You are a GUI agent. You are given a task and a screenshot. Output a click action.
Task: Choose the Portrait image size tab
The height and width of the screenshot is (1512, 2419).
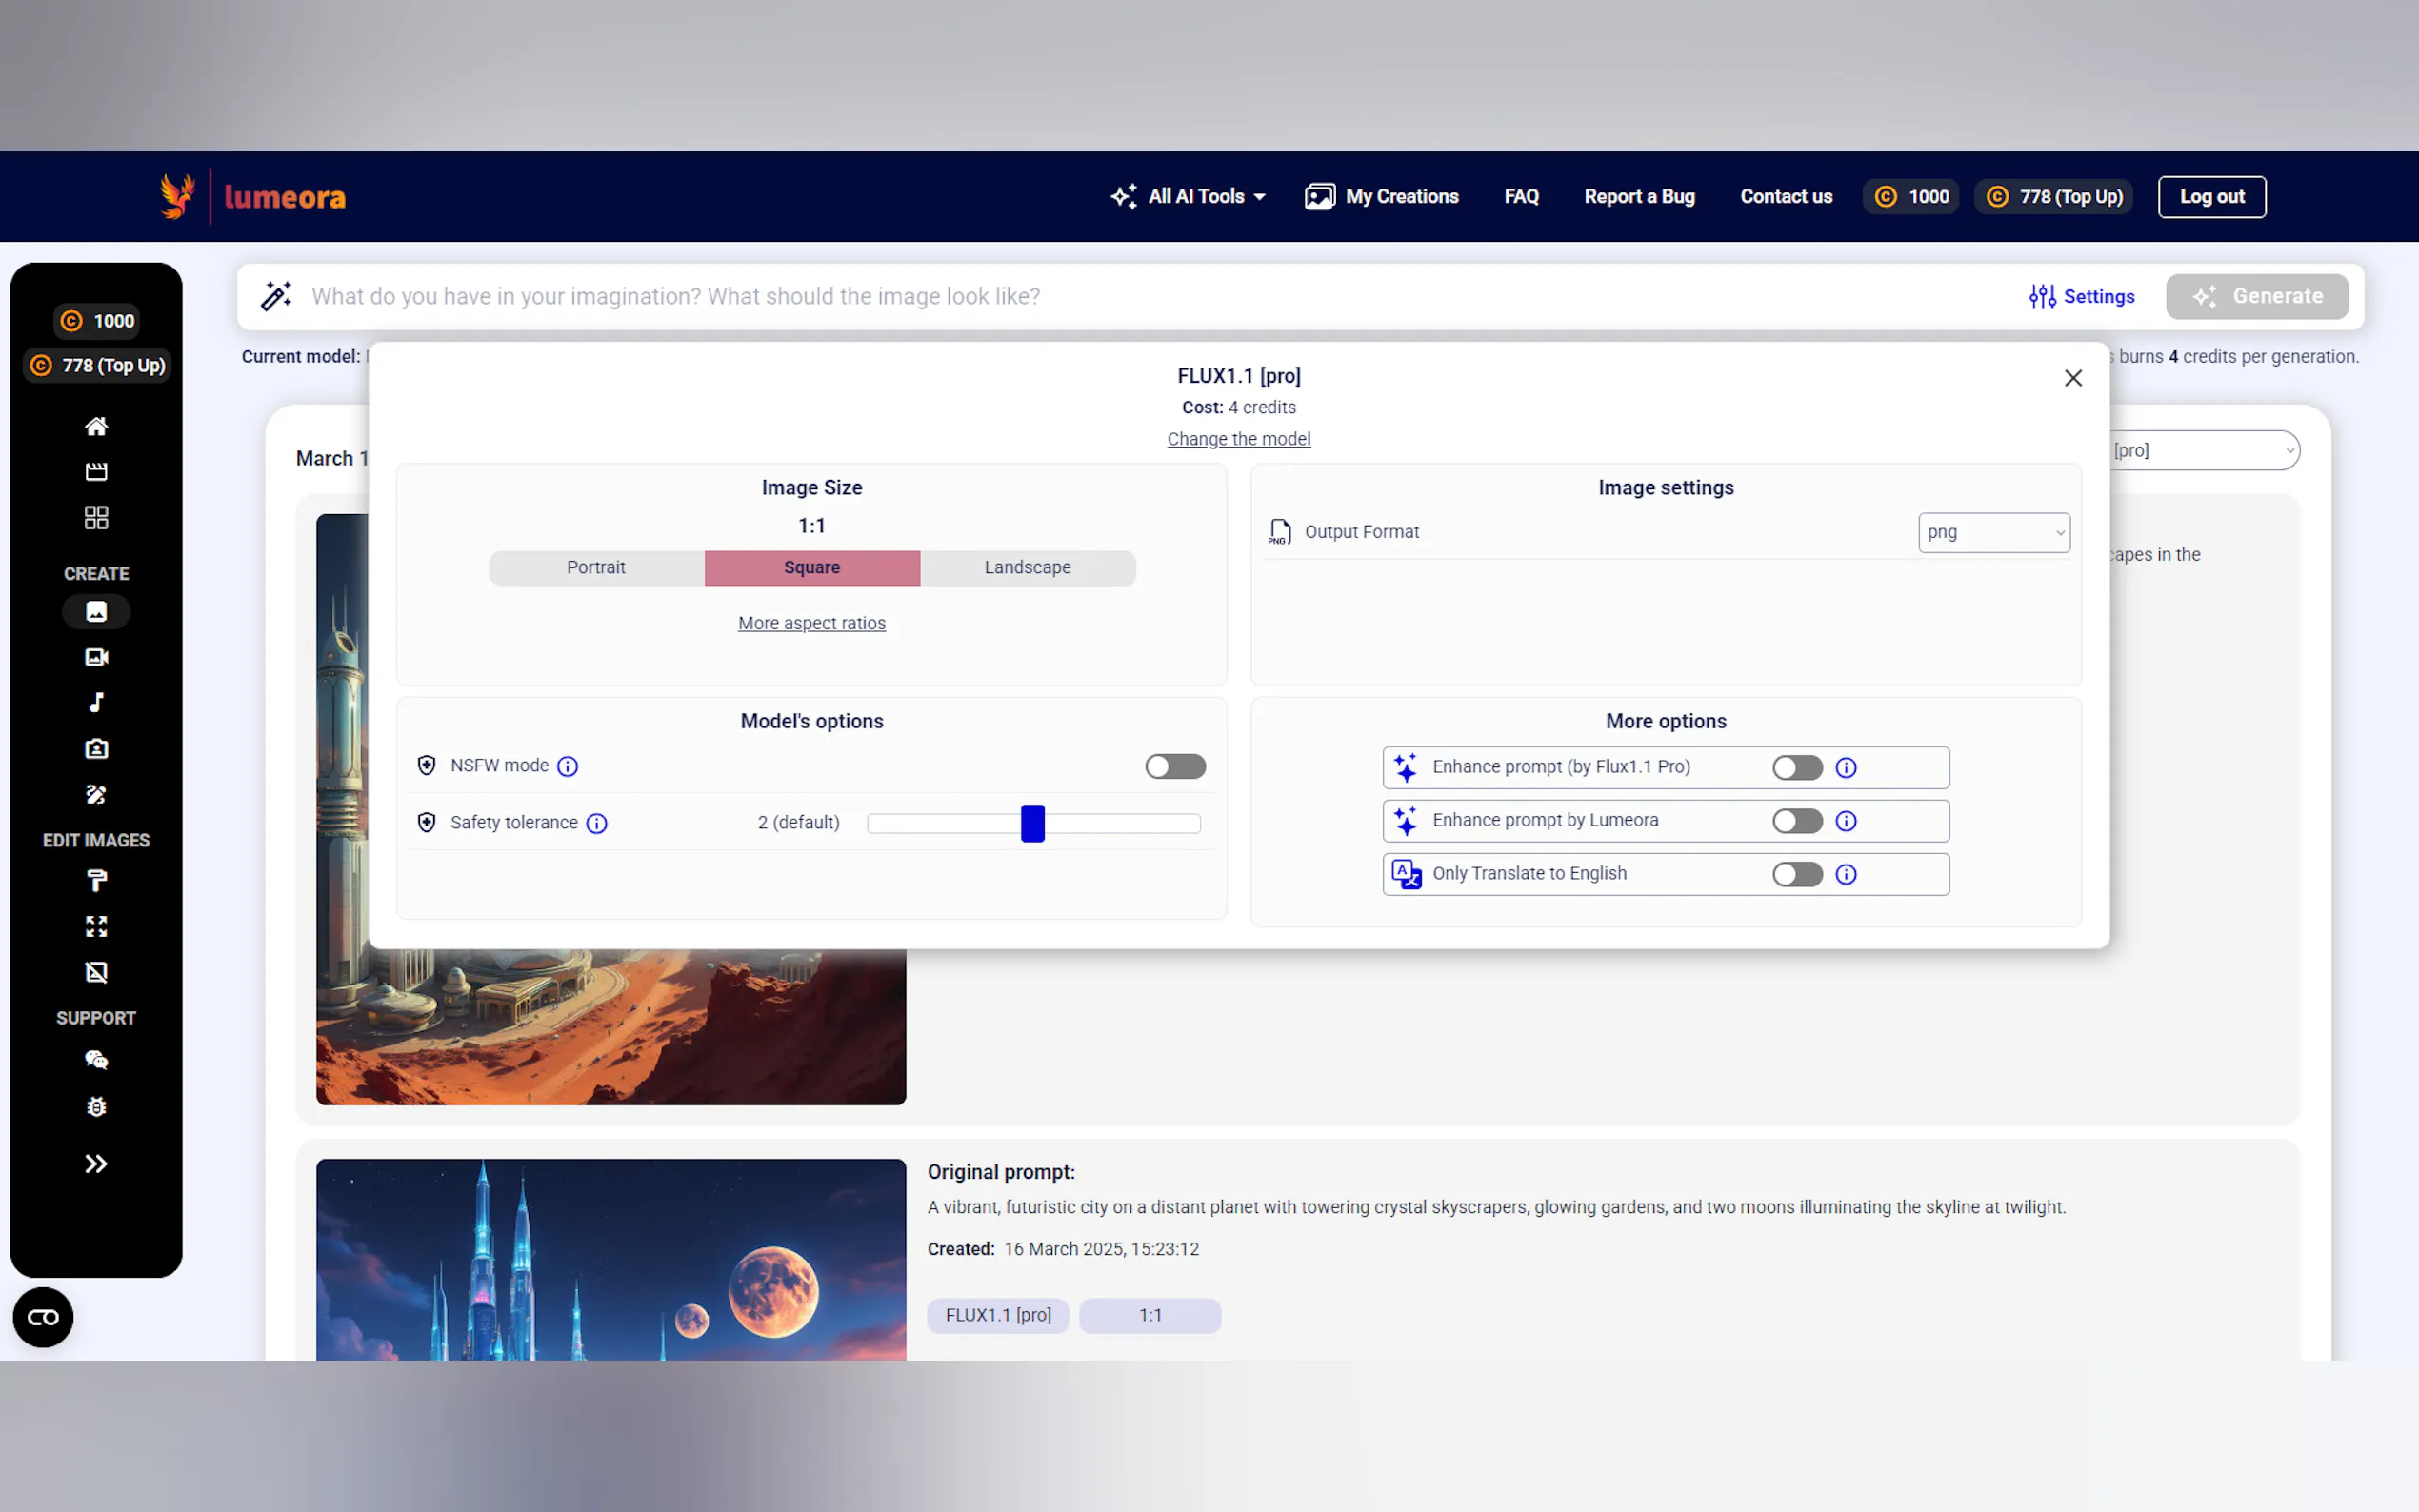596,568
